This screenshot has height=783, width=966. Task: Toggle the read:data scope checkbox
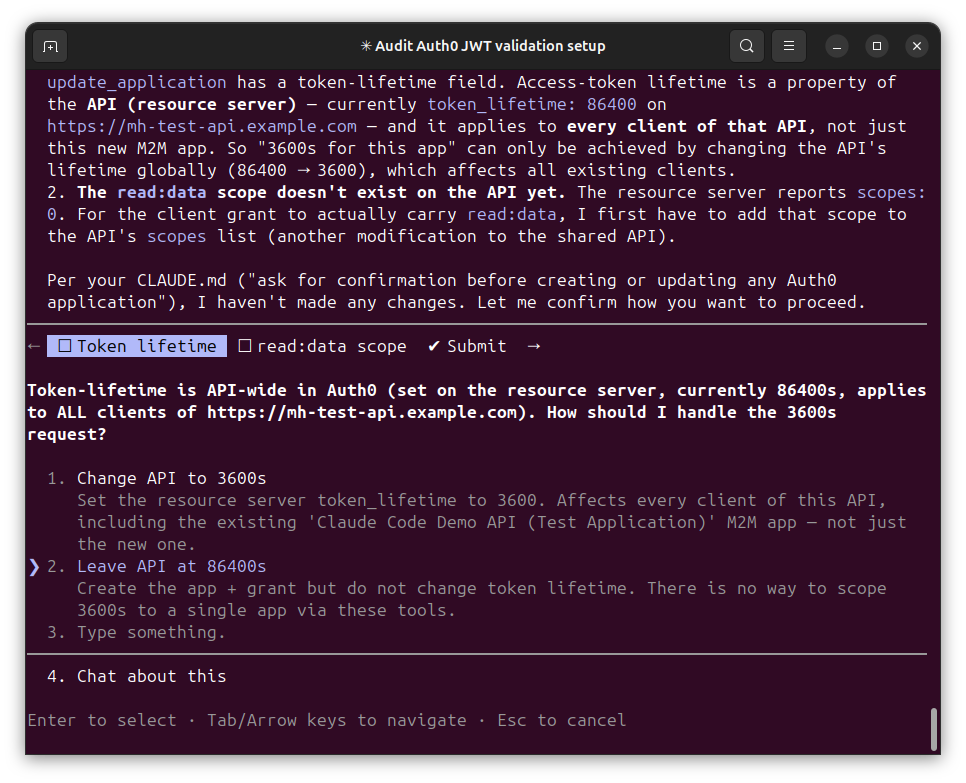(245, 346)
